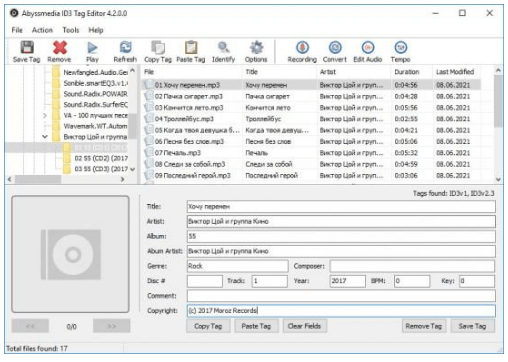Open the Tools menu
This screenshot has height=362, width=508.
coord(71,30)
